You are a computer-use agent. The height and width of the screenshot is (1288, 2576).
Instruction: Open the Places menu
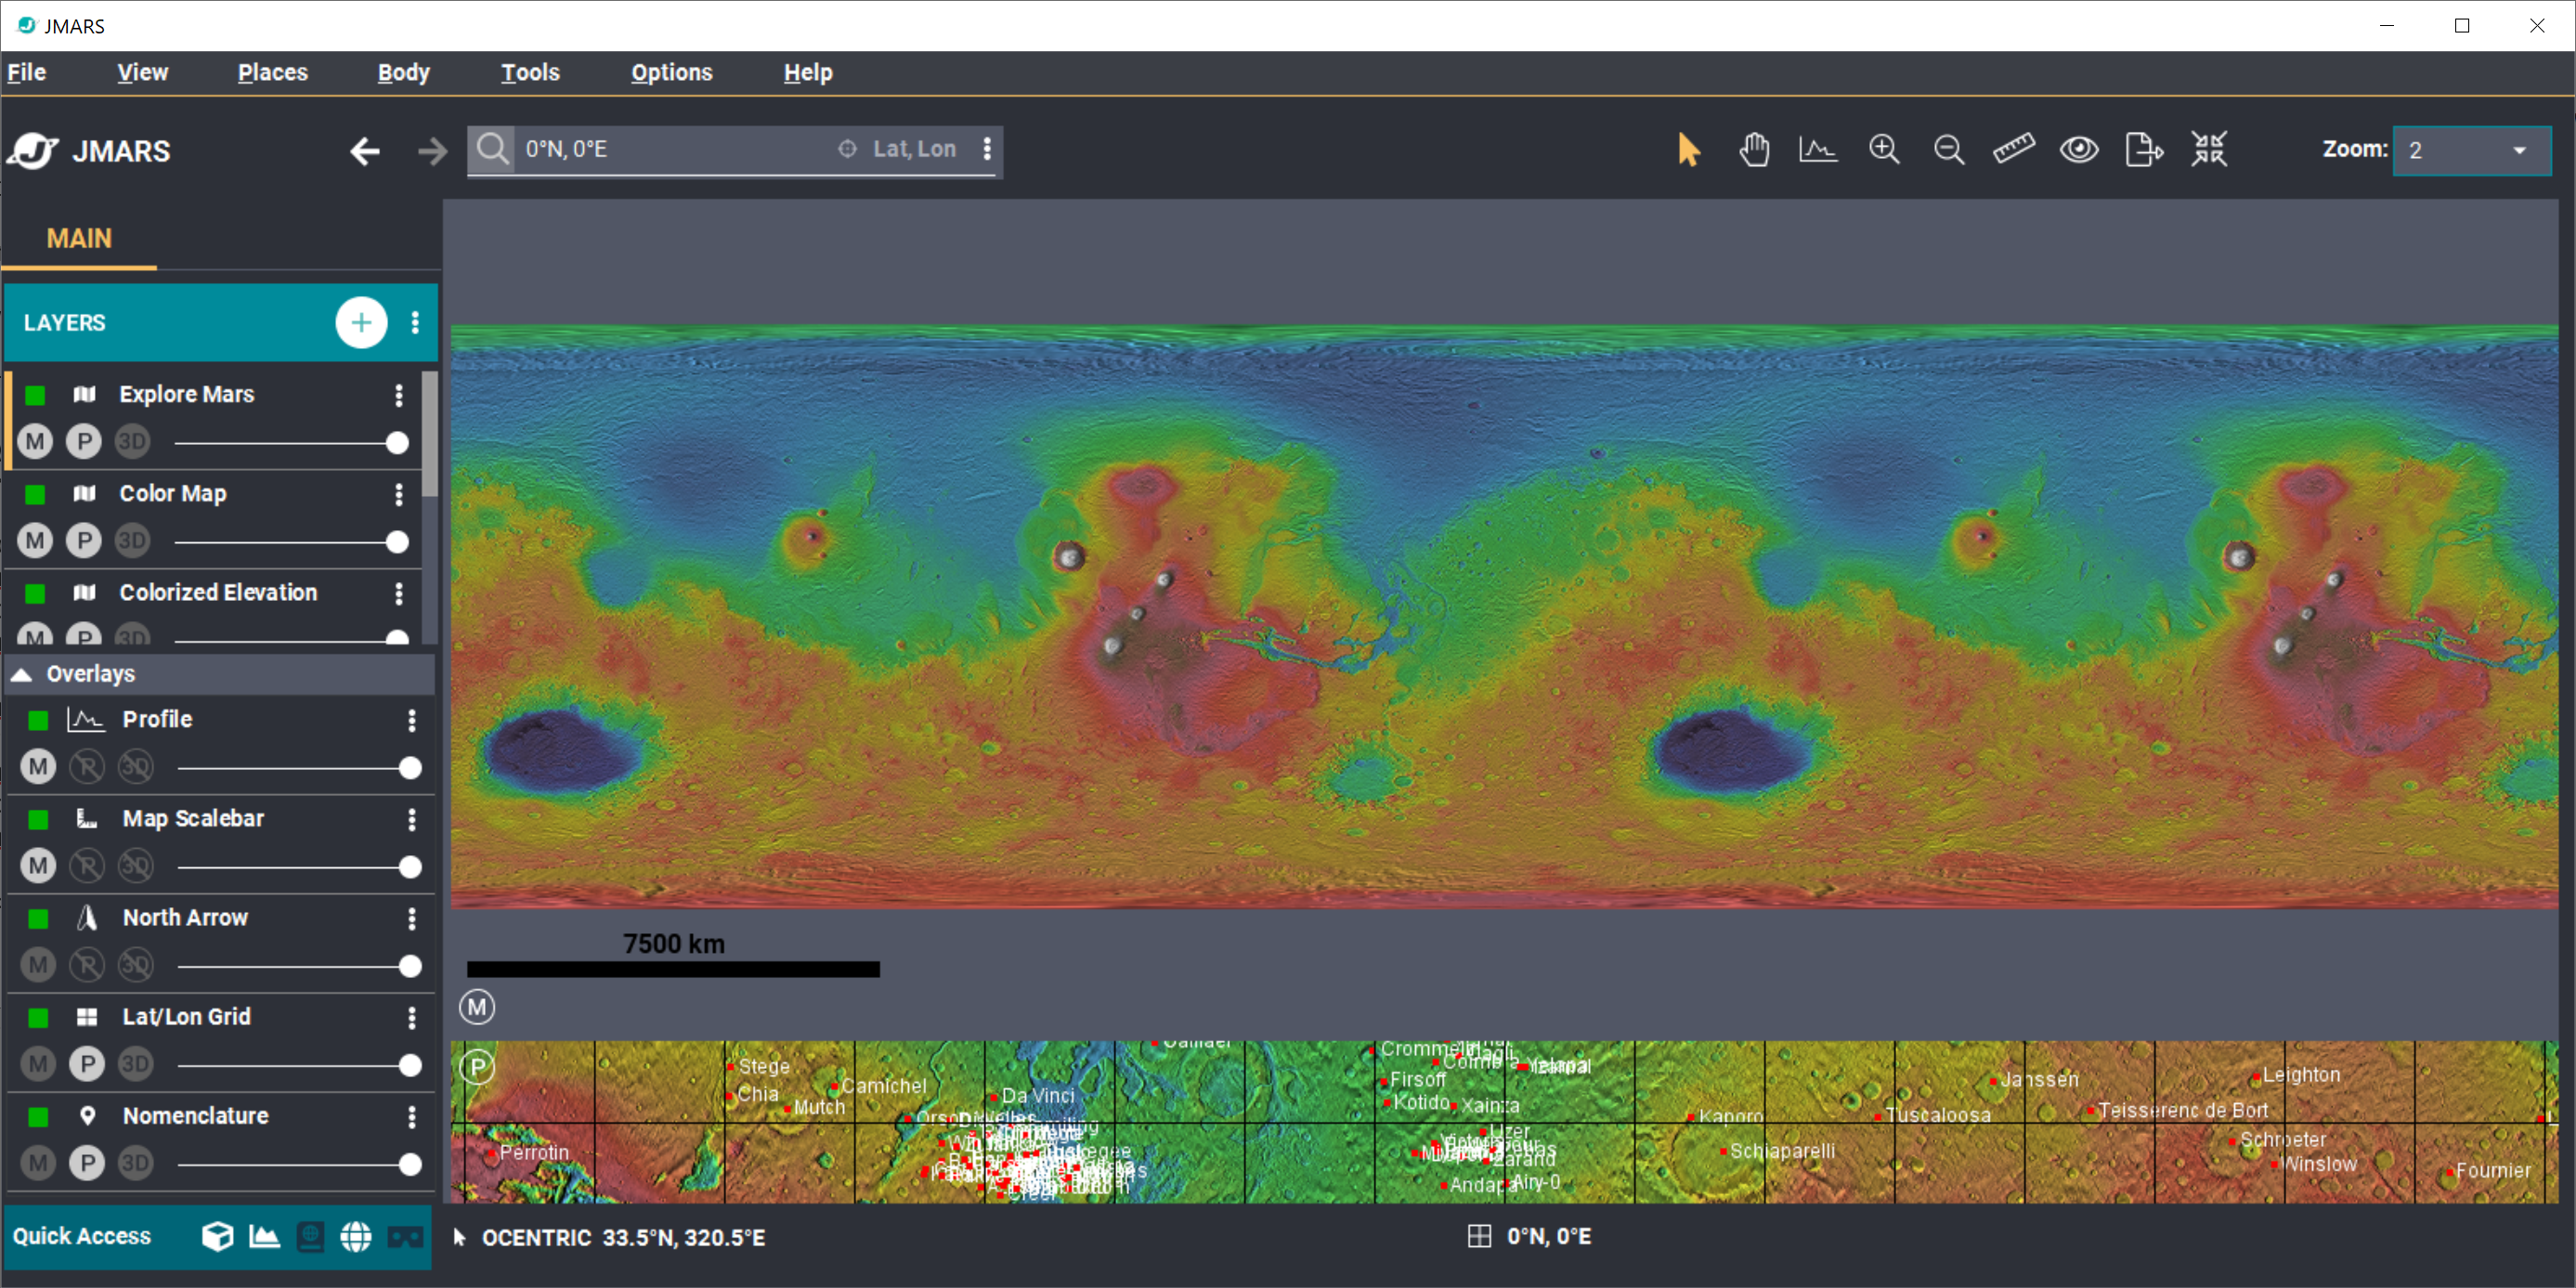pos(272,72)
